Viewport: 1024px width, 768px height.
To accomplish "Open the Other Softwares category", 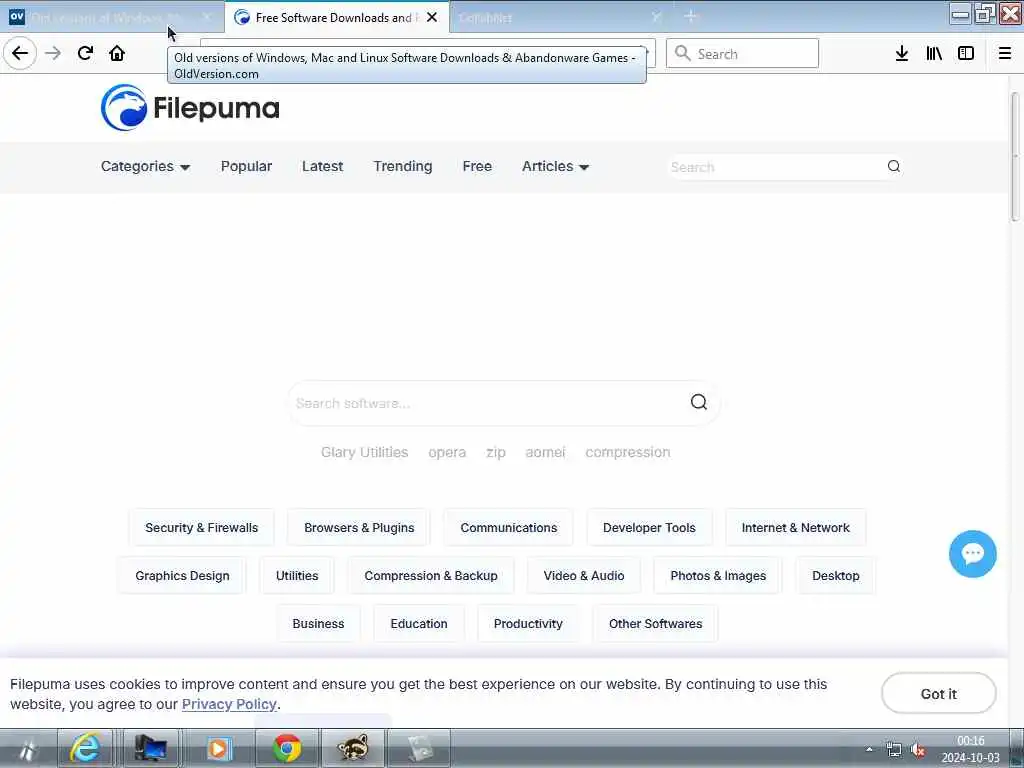I will coord(656,624).
